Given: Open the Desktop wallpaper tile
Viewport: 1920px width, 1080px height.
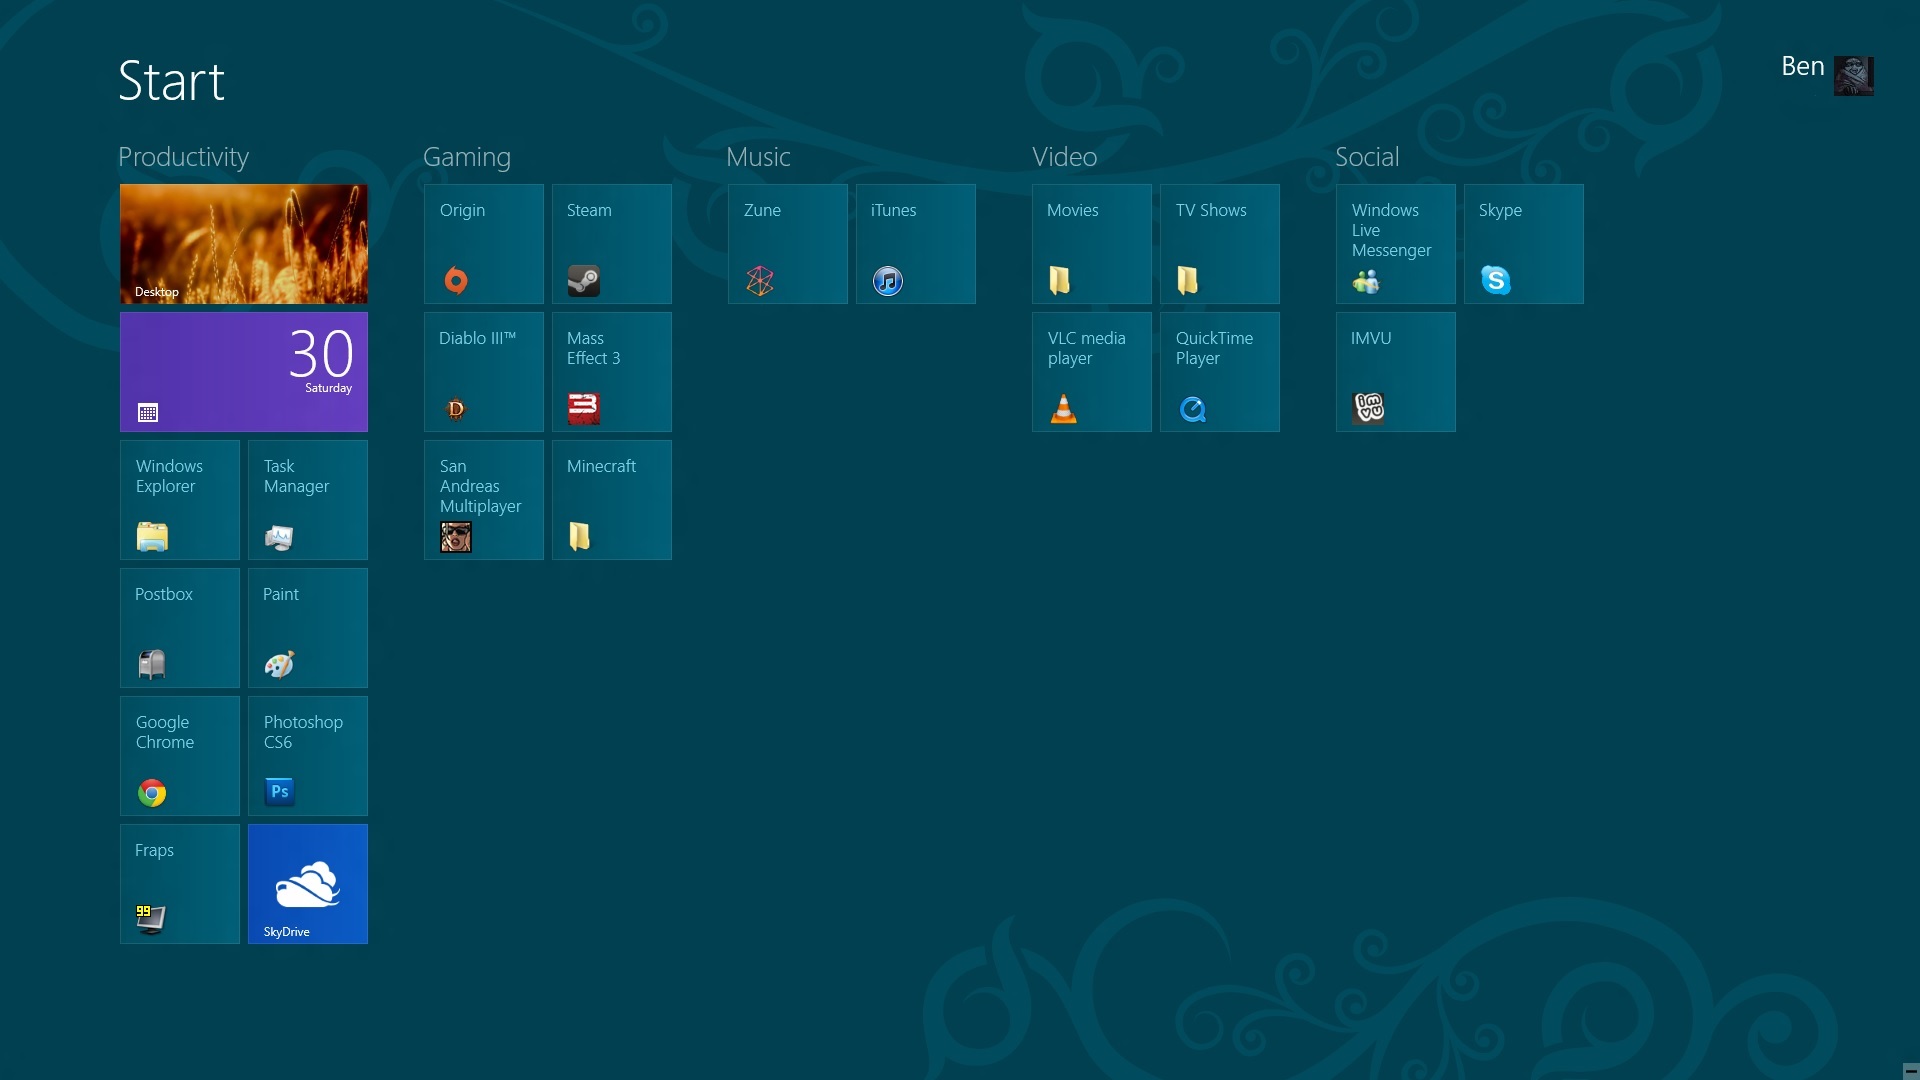Looking at the screenshot, I should [244, 244].
